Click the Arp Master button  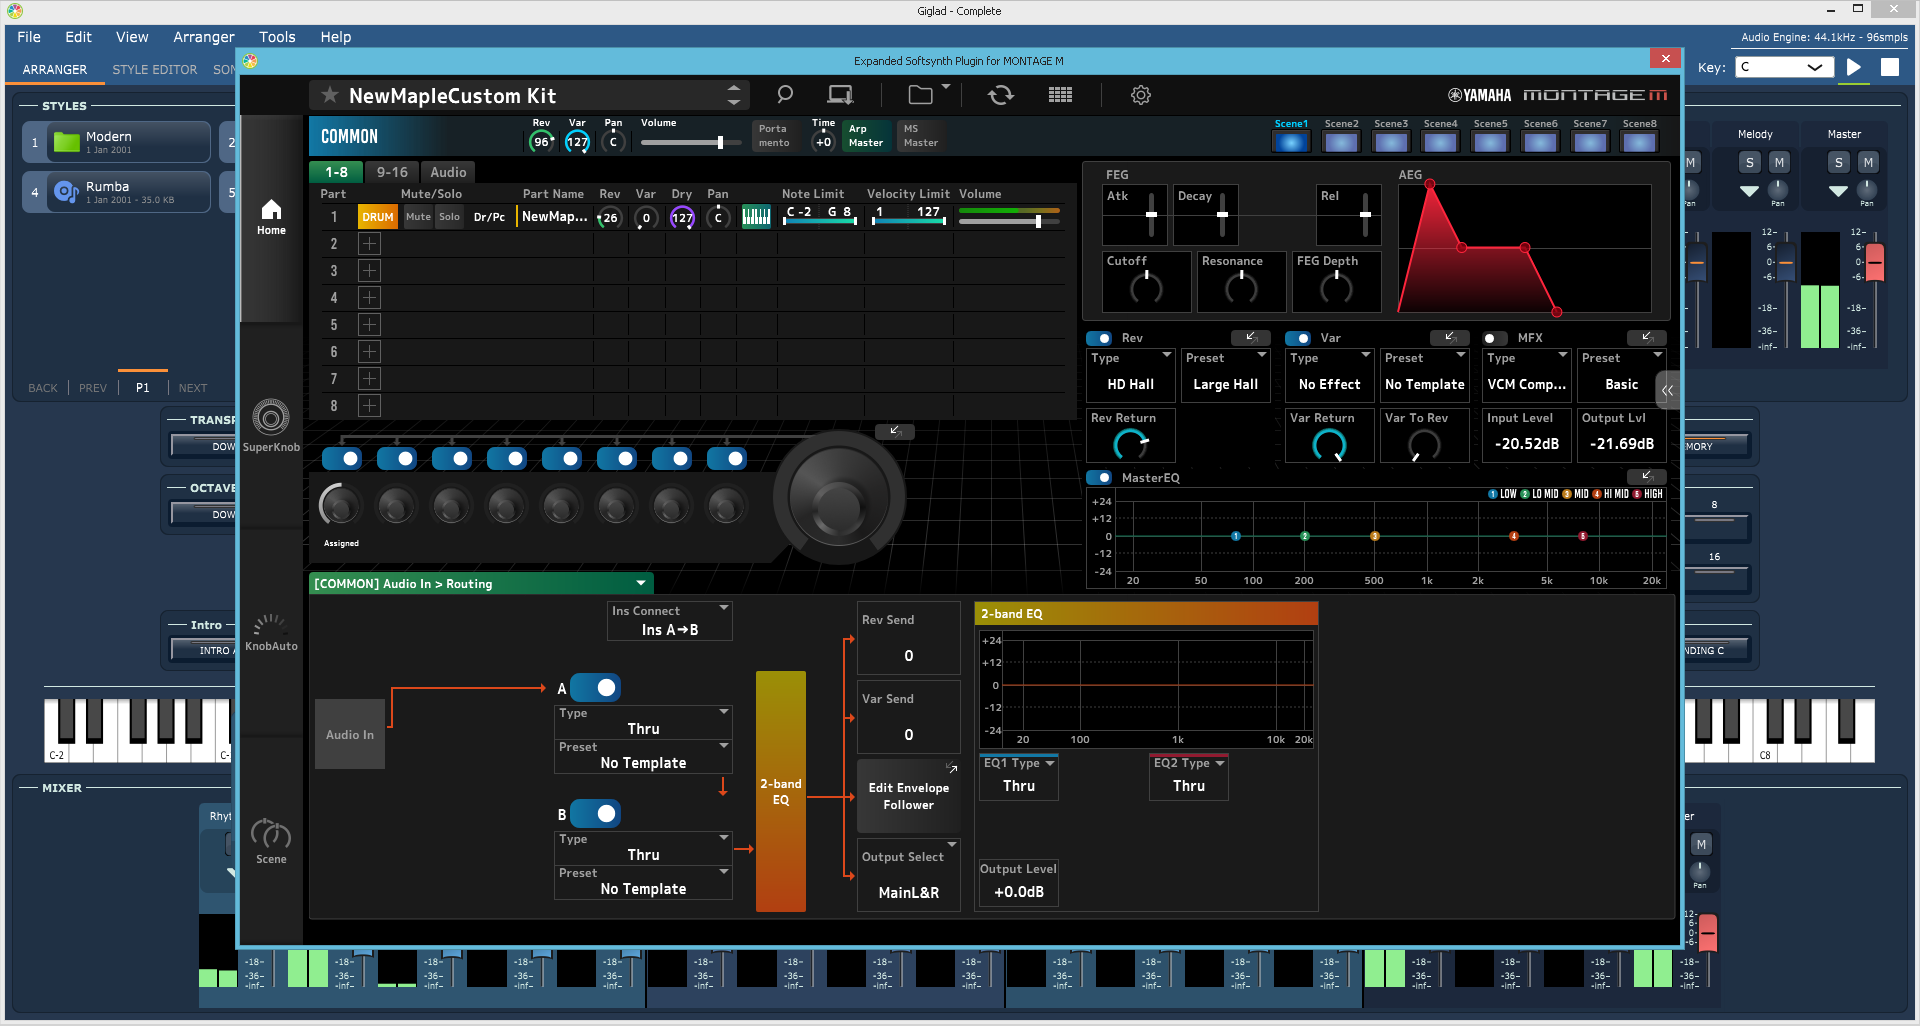[866, 136]
